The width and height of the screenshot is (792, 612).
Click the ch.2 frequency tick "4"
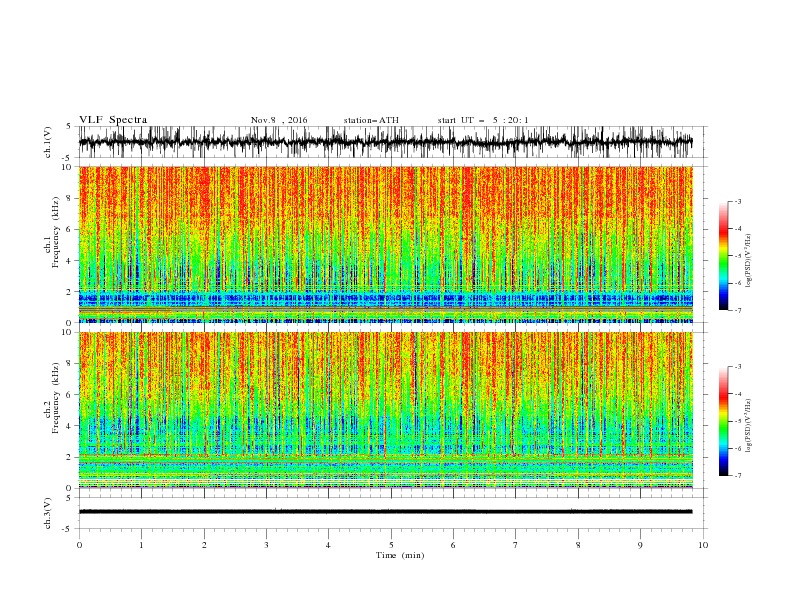(x=69, y=426)
